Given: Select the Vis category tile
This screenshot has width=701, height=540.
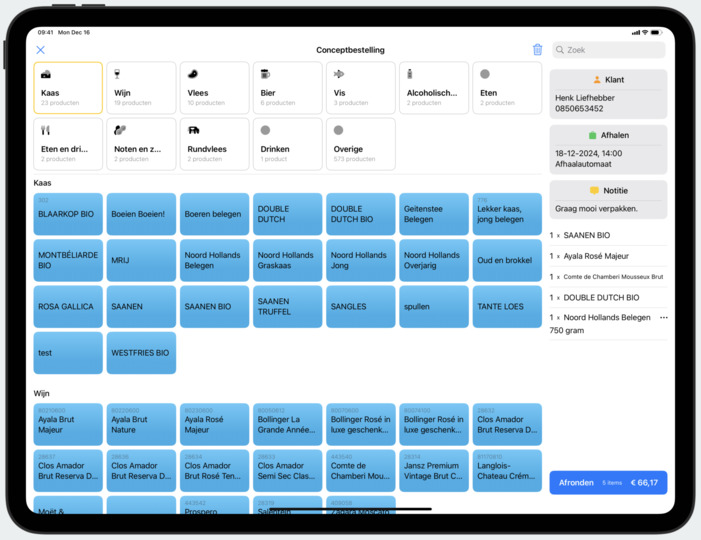Looking at the screenshot, I should (x=360, y=88).
